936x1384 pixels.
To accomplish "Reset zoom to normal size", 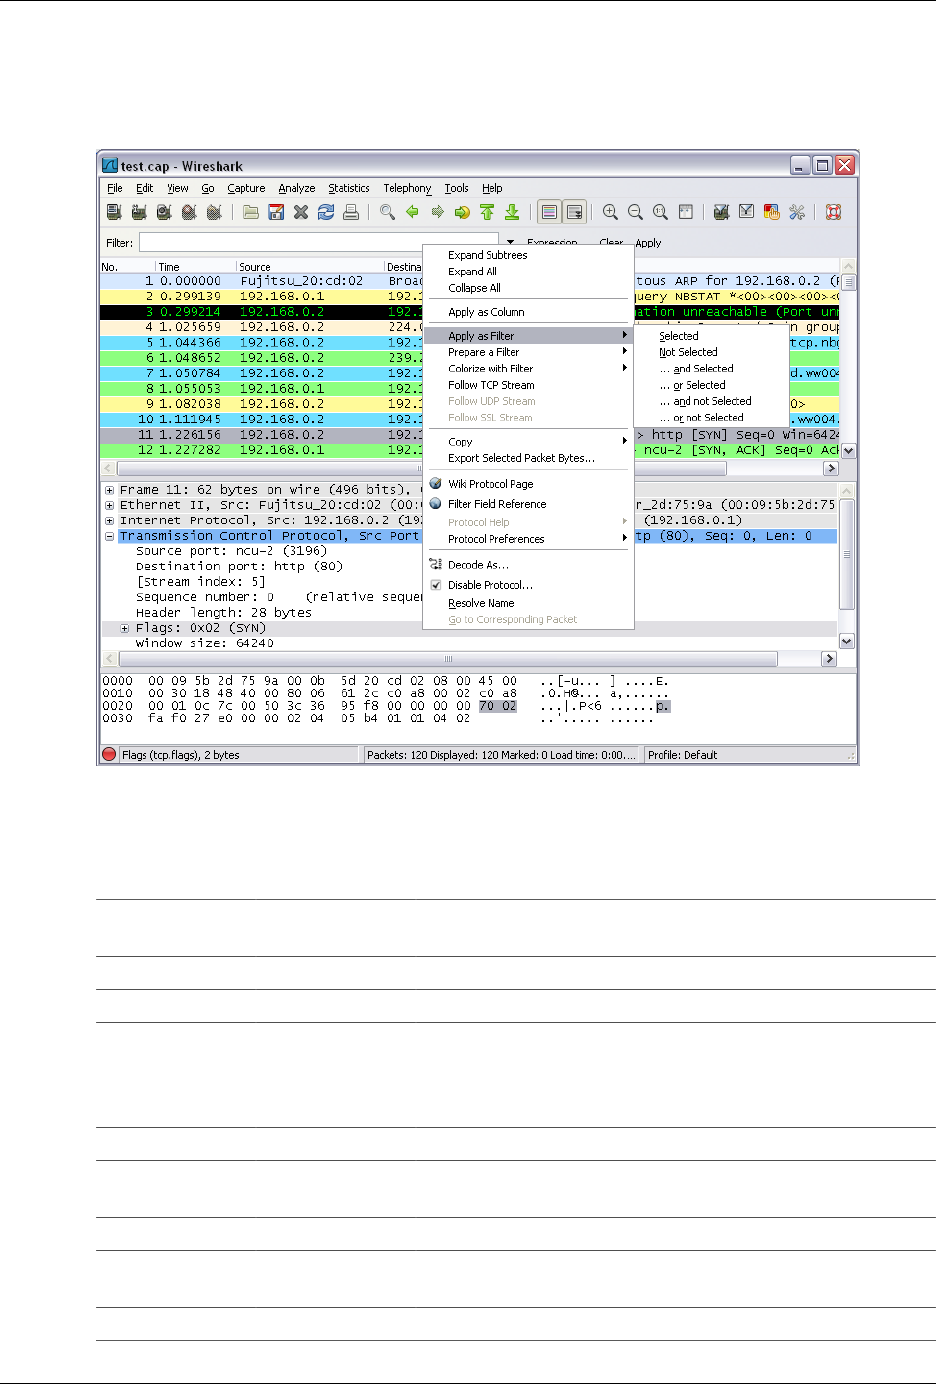I will pos(660,212).
